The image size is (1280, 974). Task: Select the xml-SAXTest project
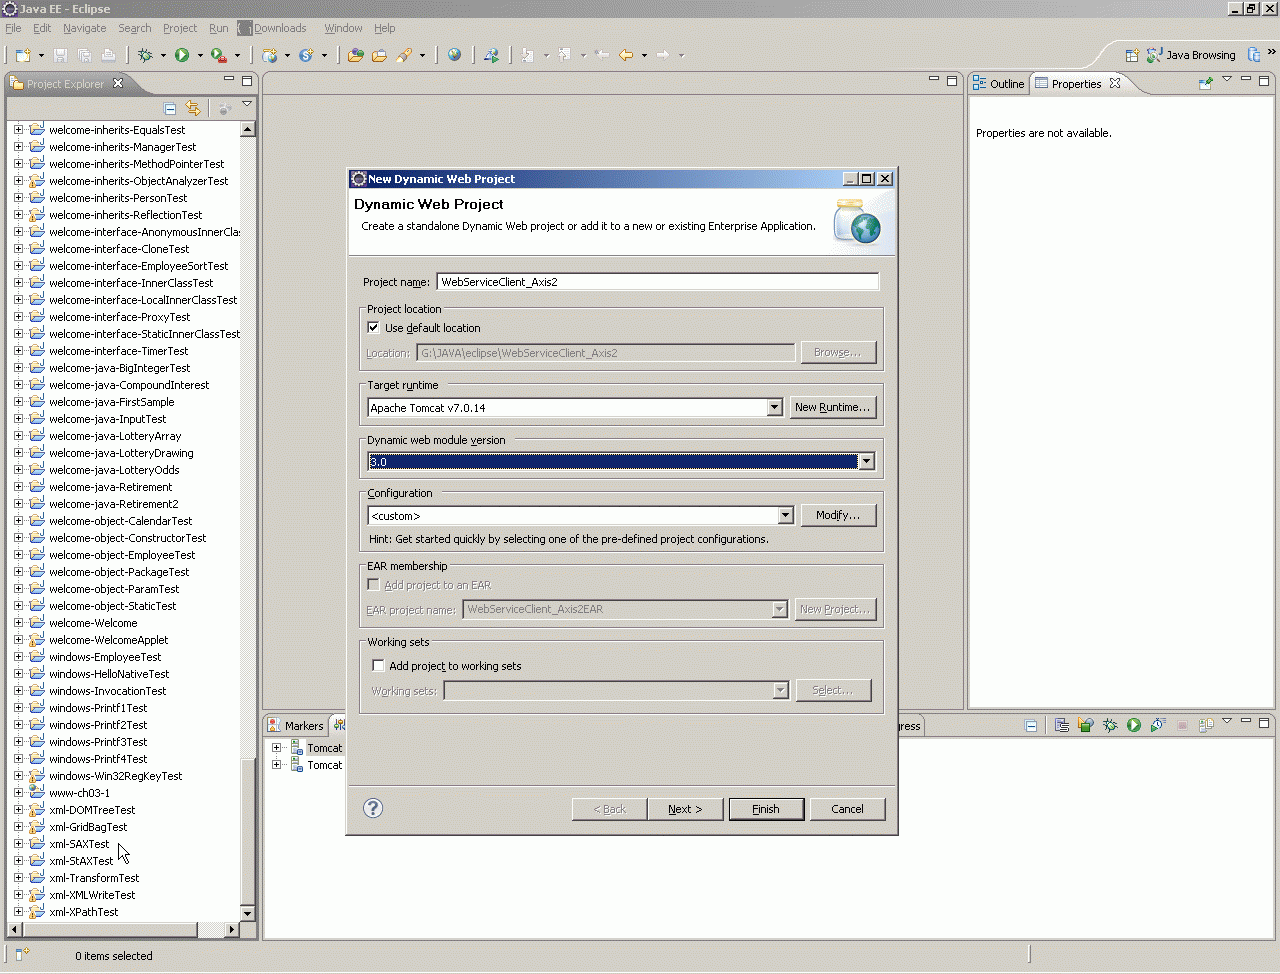[x=79, y=844]
